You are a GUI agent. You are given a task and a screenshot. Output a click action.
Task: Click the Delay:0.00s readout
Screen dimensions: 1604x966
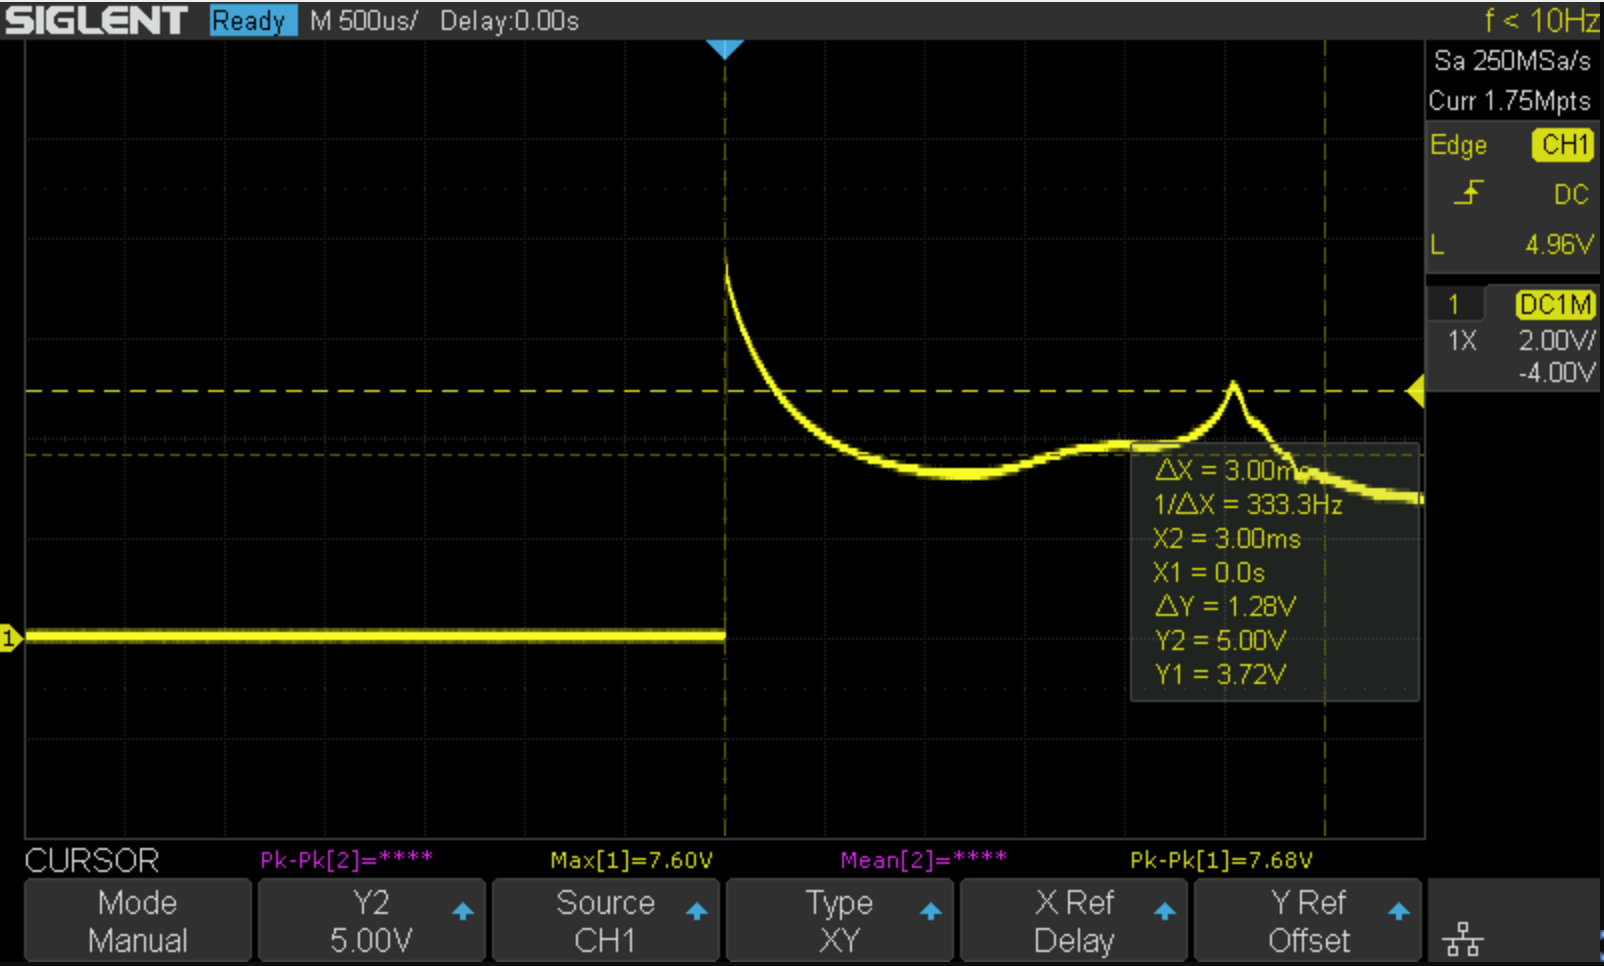(x=509, y=21)
